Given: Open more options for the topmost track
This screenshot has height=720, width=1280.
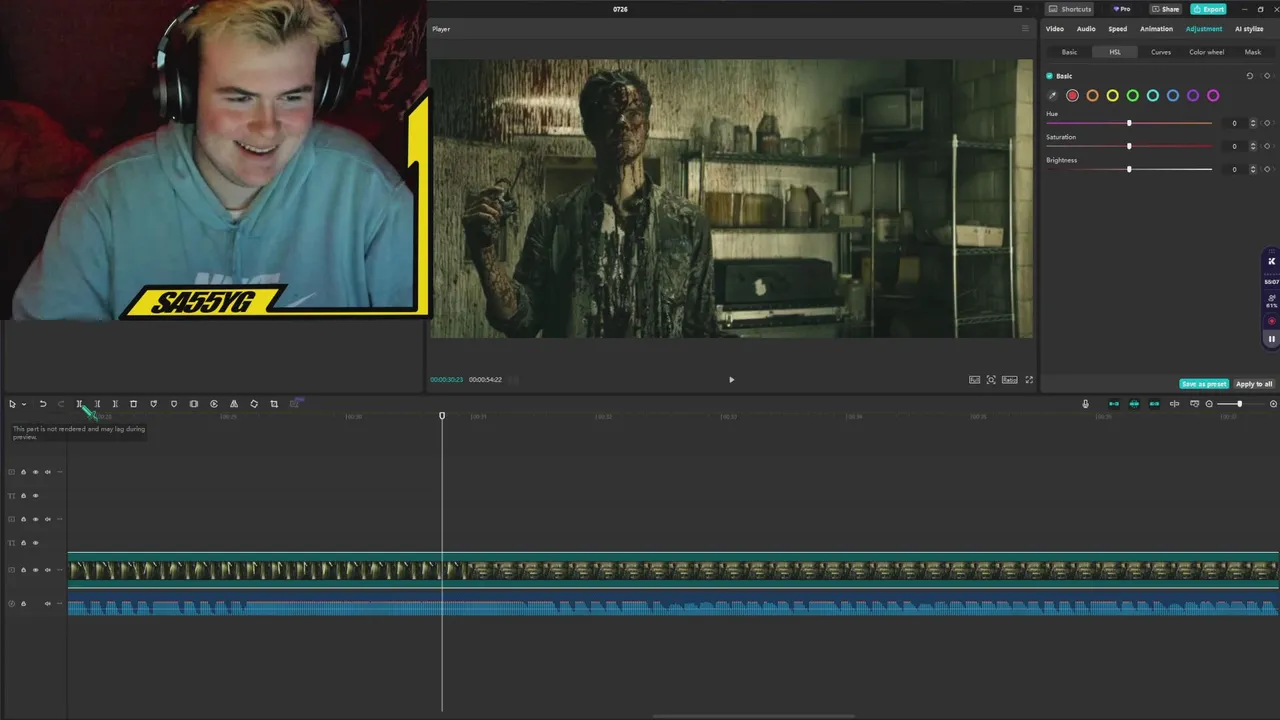Looking at the screenshot, I should 60,472.
